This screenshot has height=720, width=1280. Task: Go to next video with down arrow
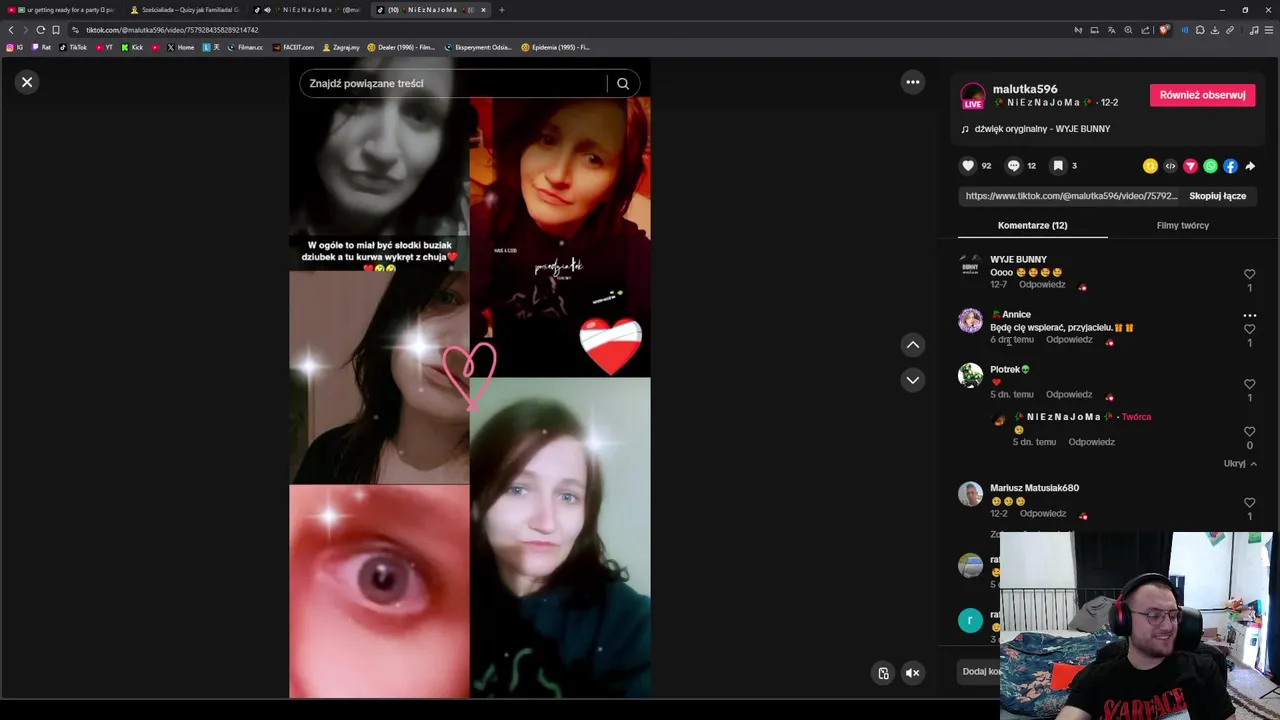click(912, 380)
